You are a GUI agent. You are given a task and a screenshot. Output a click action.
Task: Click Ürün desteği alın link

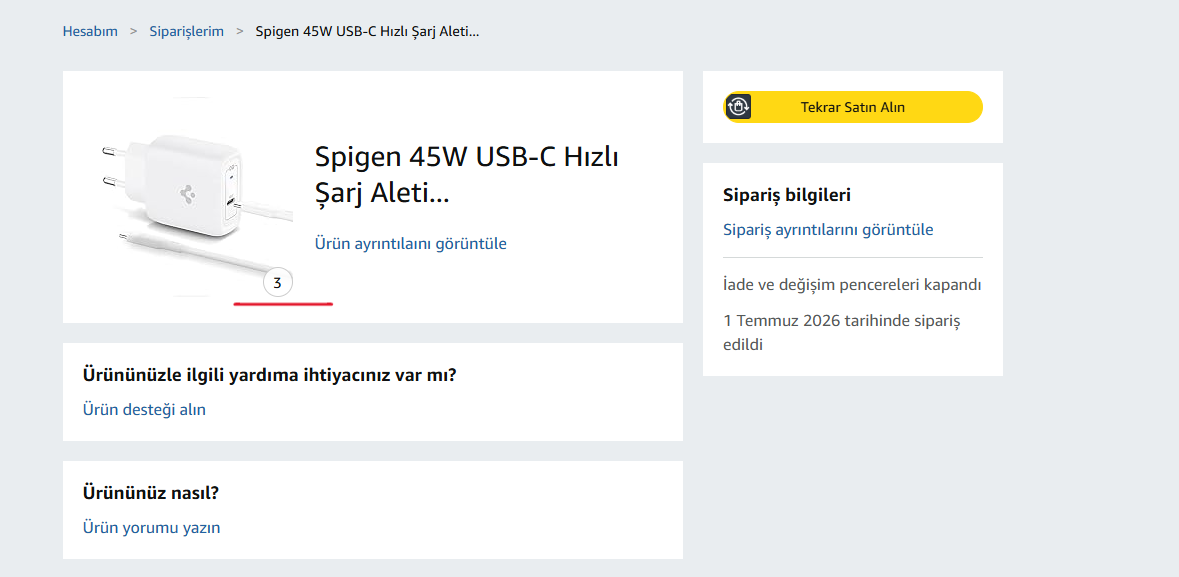point(144,409)
